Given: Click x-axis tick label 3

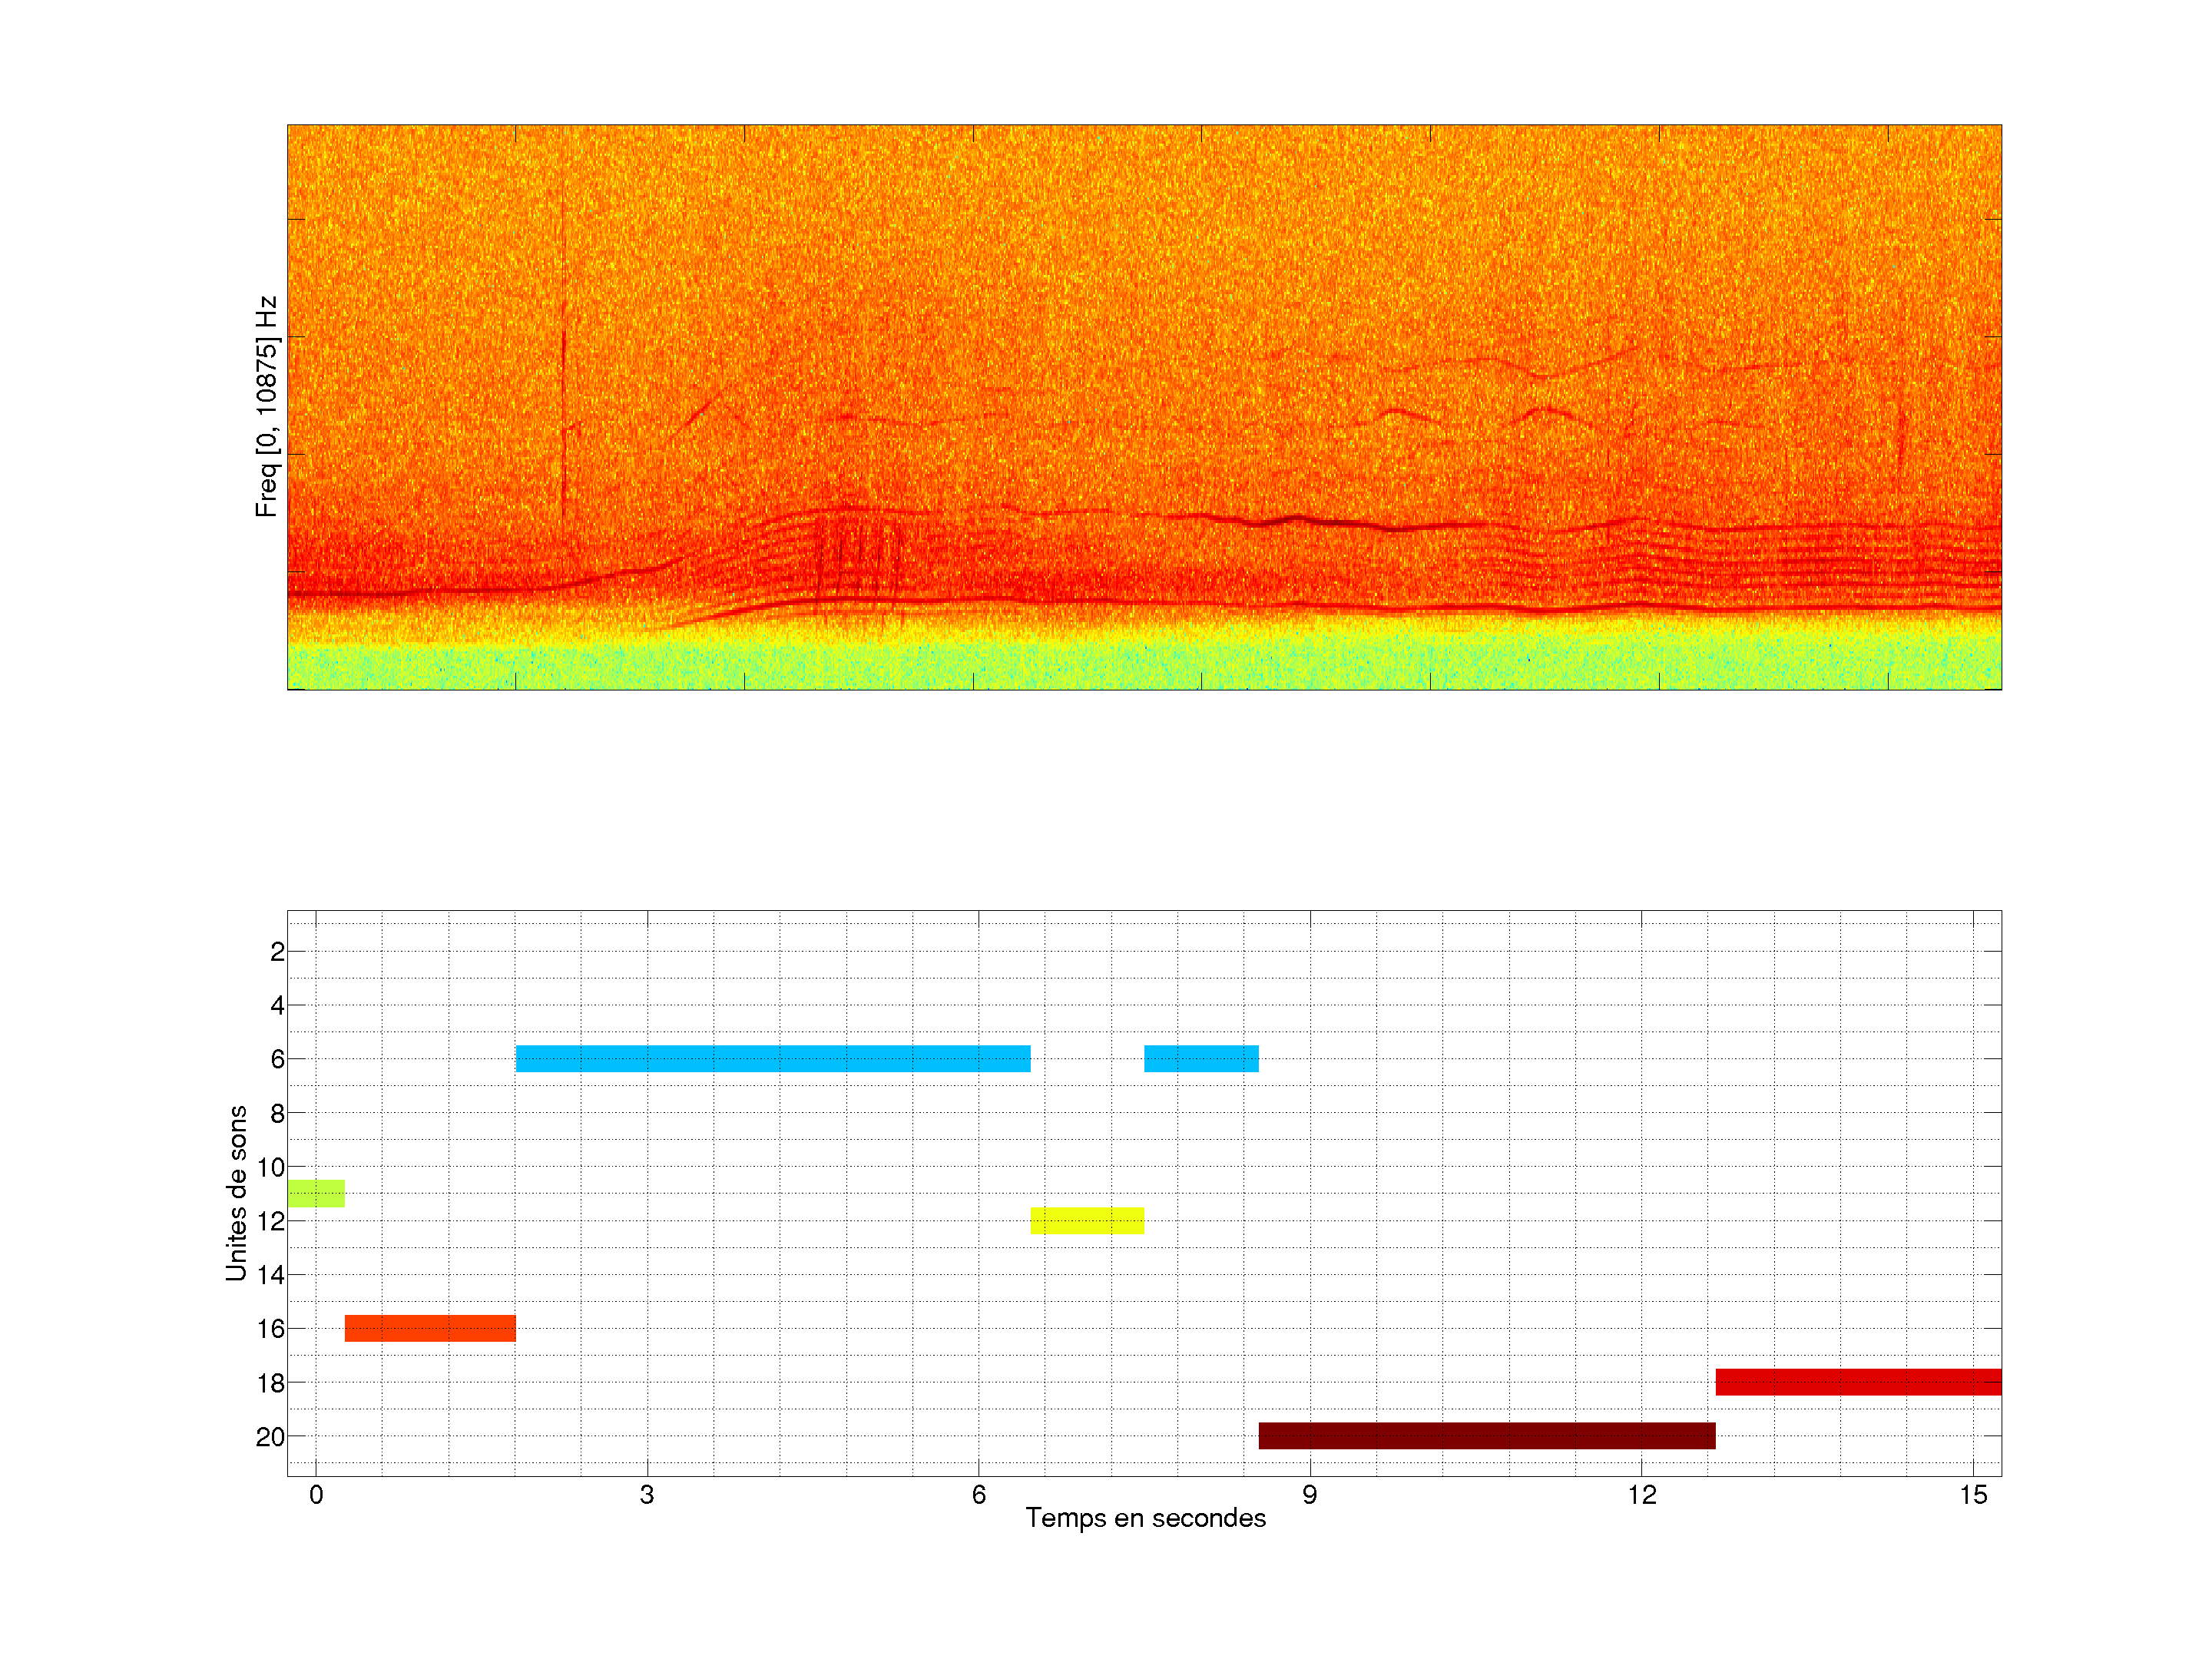Looking at the screenshot, I should pyautogui.click(x=647, y=1495).
